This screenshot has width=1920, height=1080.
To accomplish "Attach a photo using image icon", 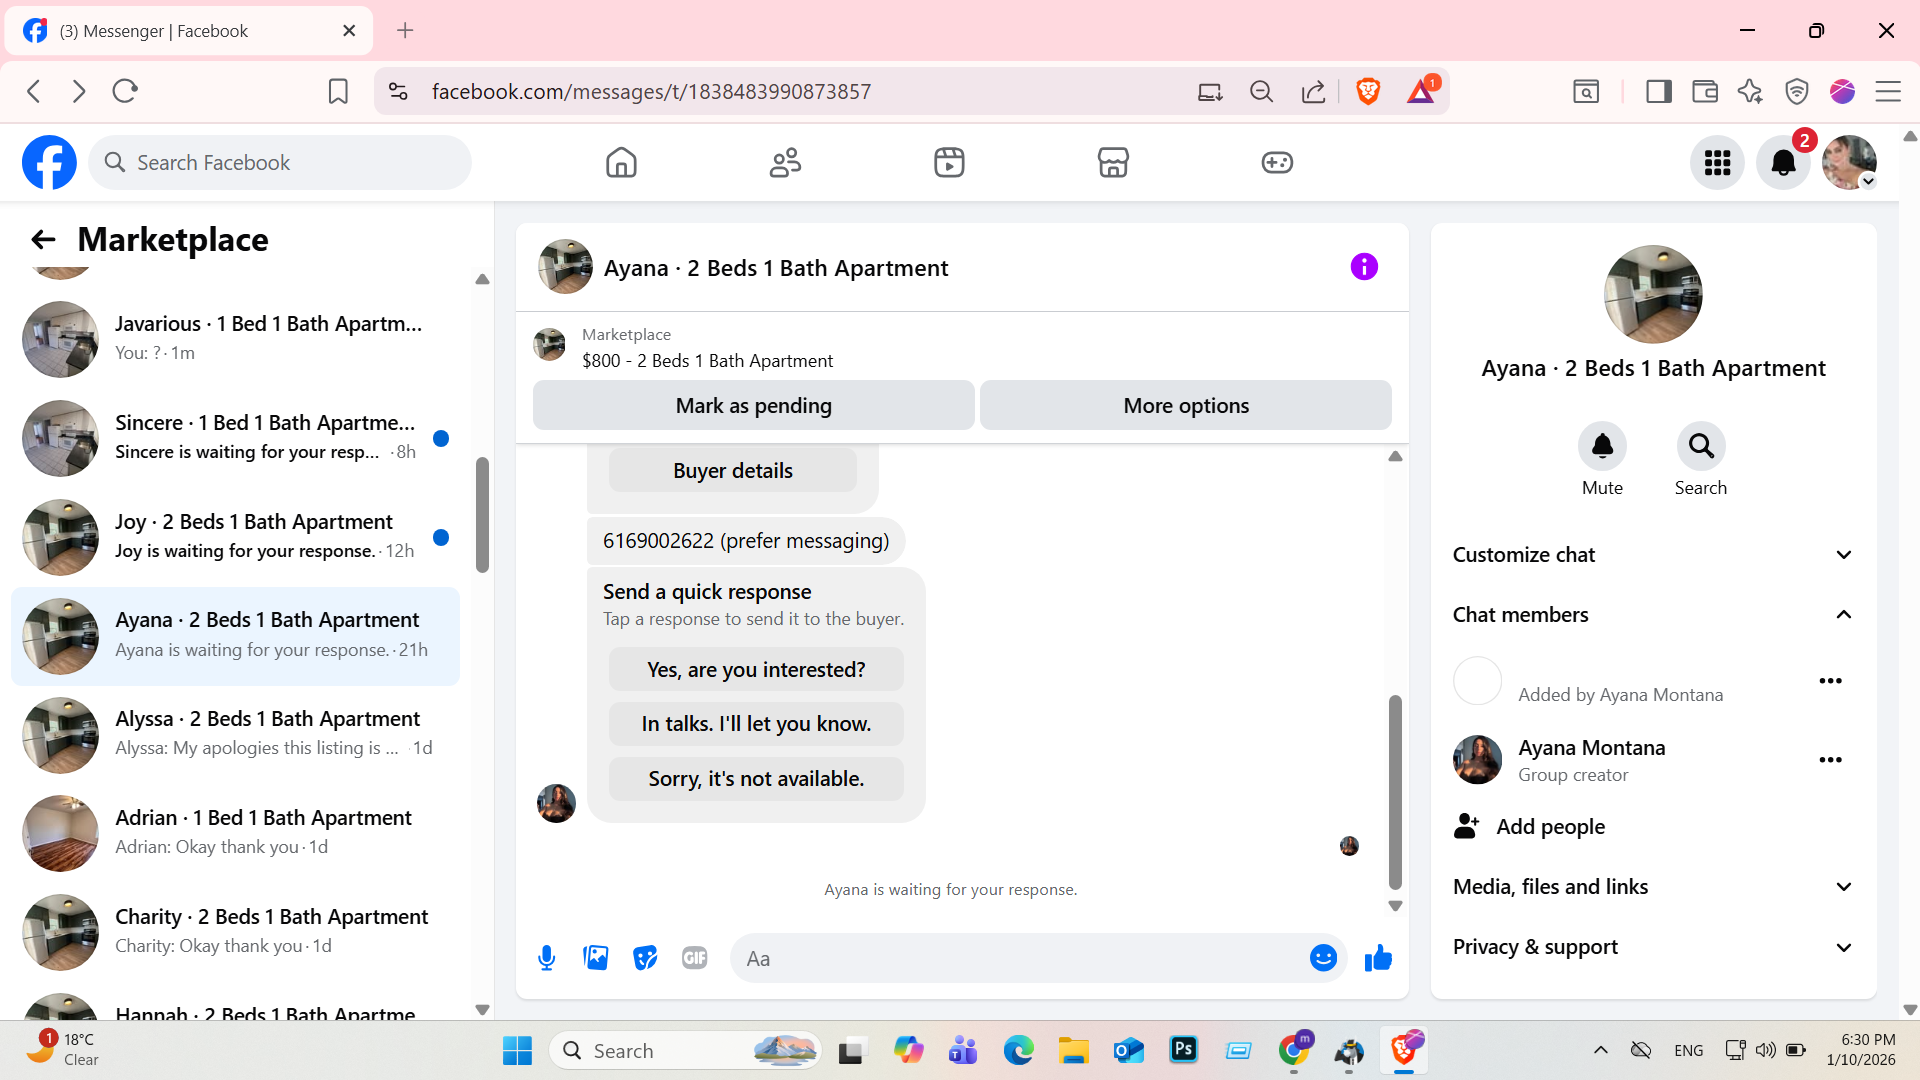I will [x=596, y=958].
